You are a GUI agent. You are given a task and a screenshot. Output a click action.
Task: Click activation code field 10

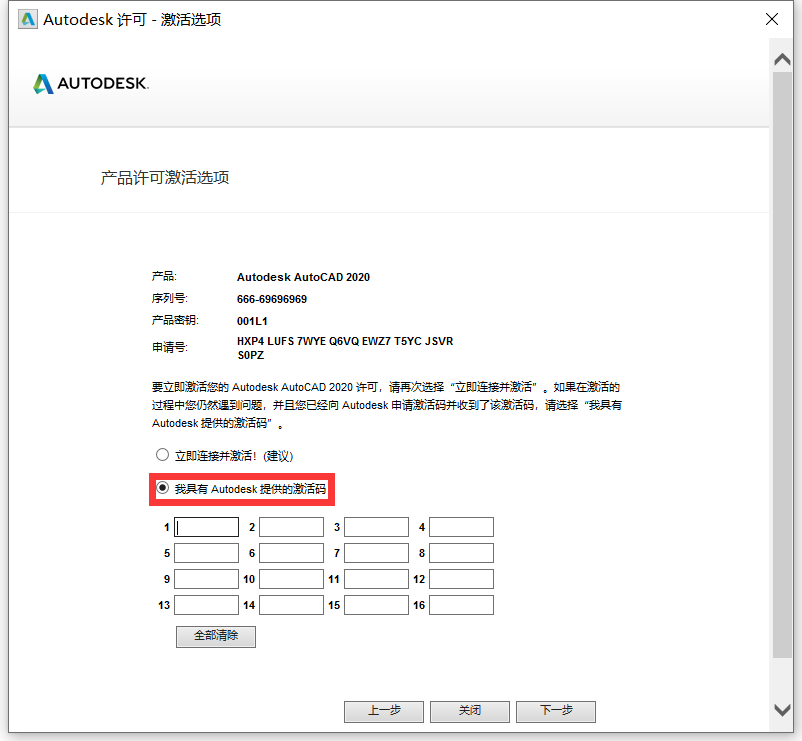tap(291, 579)
